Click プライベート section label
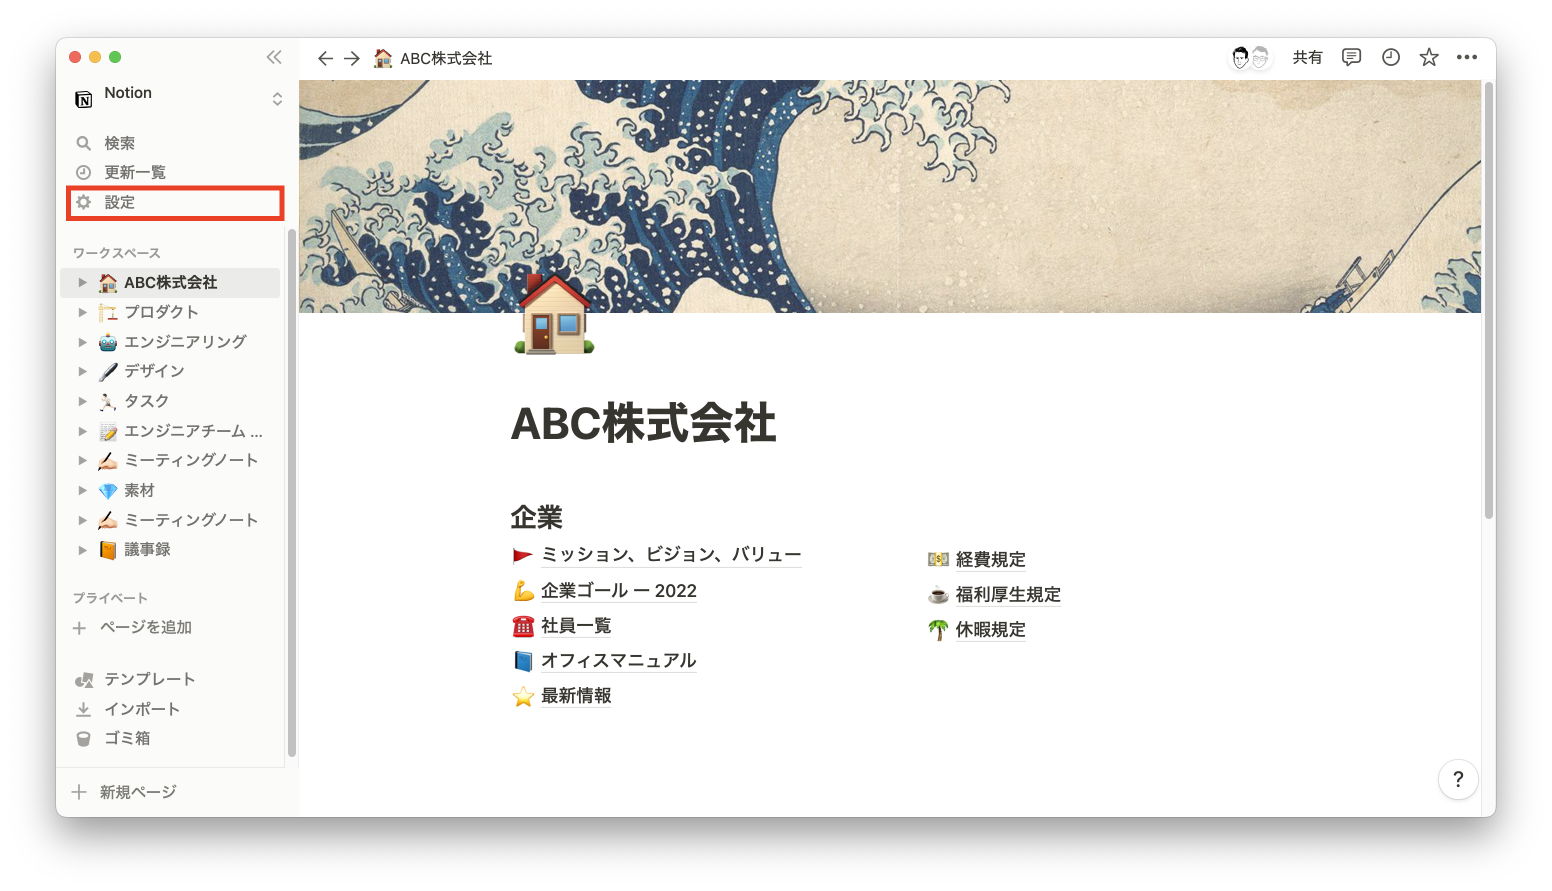The image size is (1552, 891). (x=110, y=598)
